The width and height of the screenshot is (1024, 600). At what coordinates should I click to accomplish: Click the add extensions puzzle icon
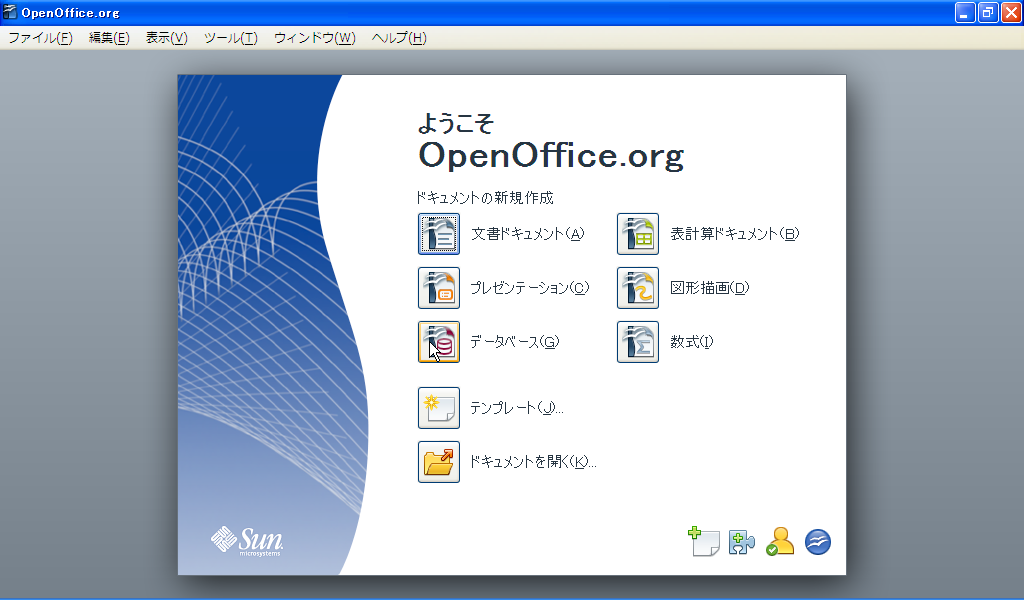[x=742, y=542]
